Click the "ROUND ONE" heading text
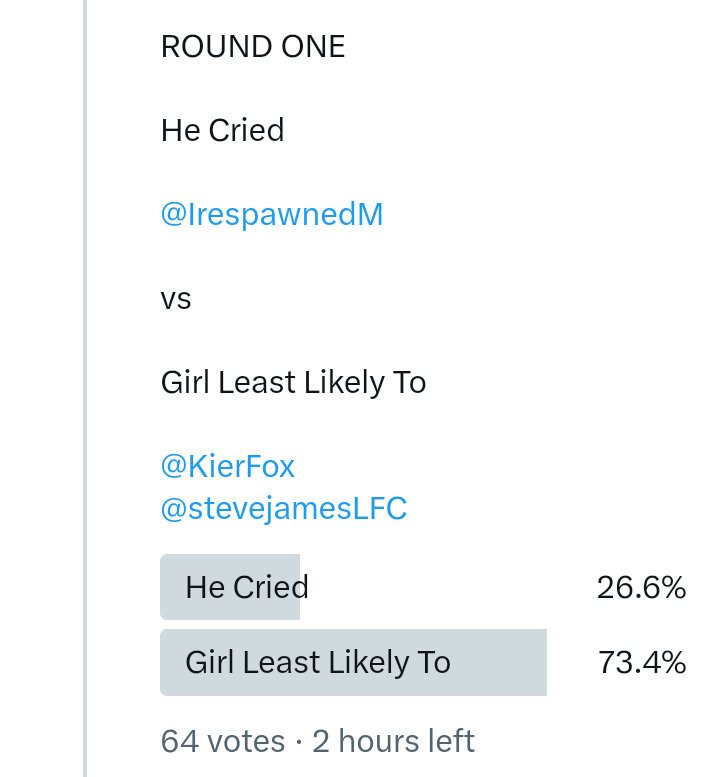The width and height of the screenshot is (720, 777). click(253, 47)
